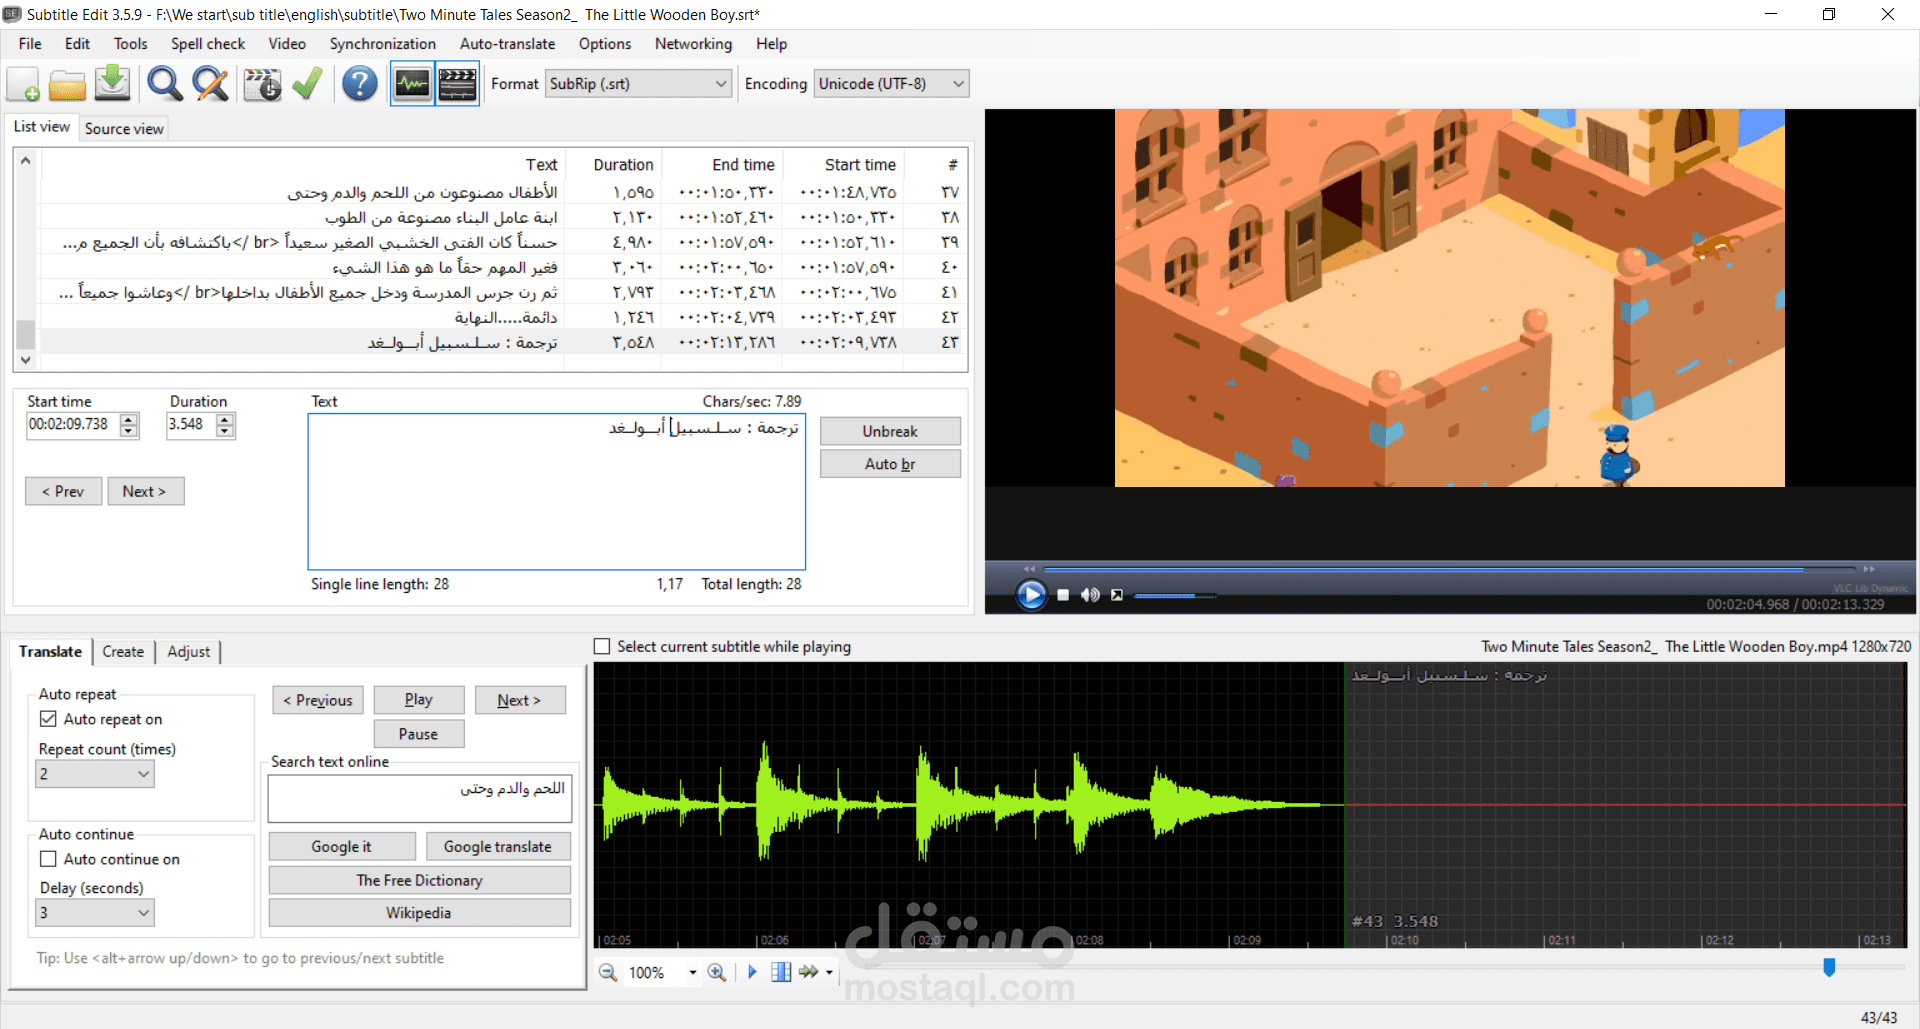Zoom out the waveform
This screenshot has width=1920, height=1029.
tap(608, 972)
